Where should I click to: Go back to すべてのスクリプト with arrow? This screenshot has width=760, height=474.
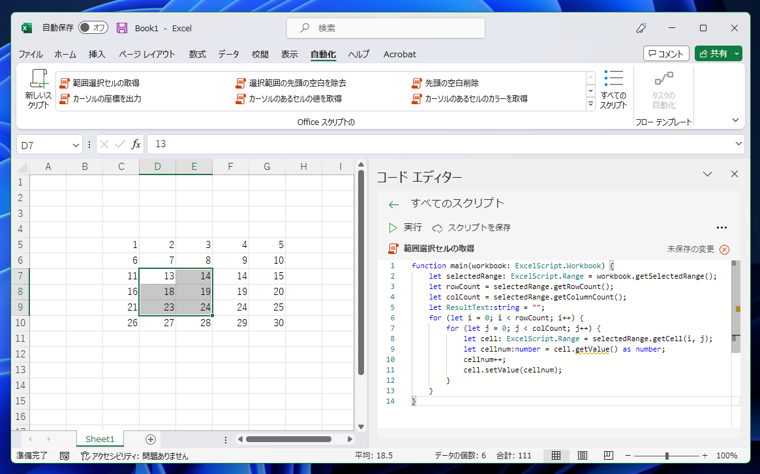pos(393,205)
